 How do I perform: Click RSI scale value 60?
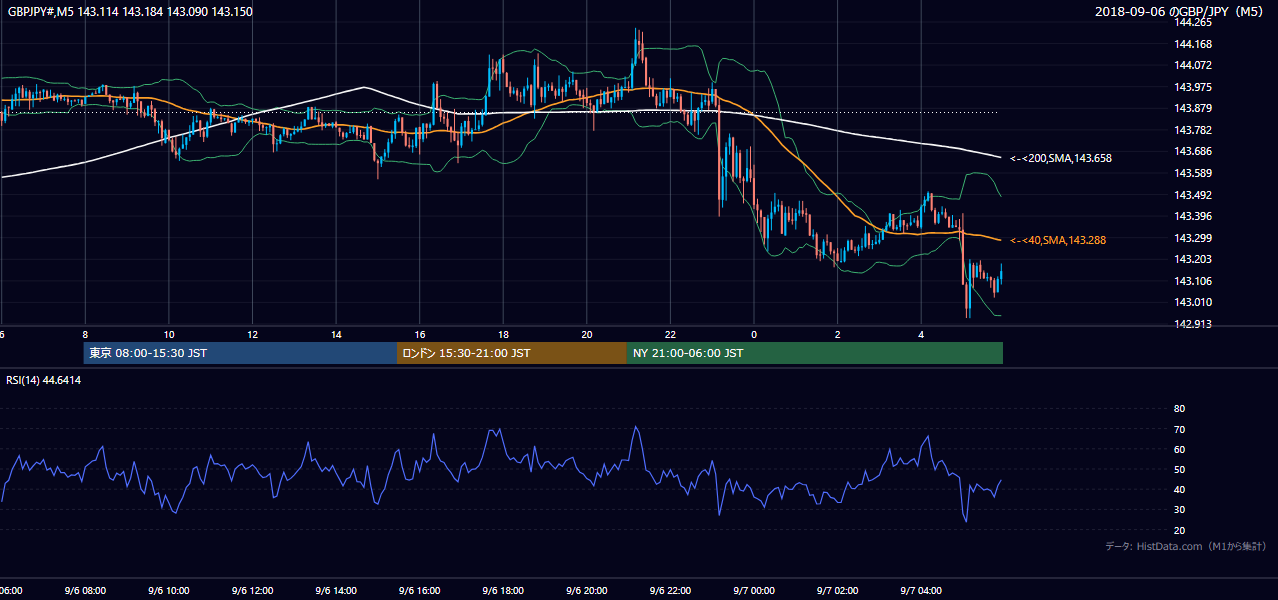[x=1179, y=449]
